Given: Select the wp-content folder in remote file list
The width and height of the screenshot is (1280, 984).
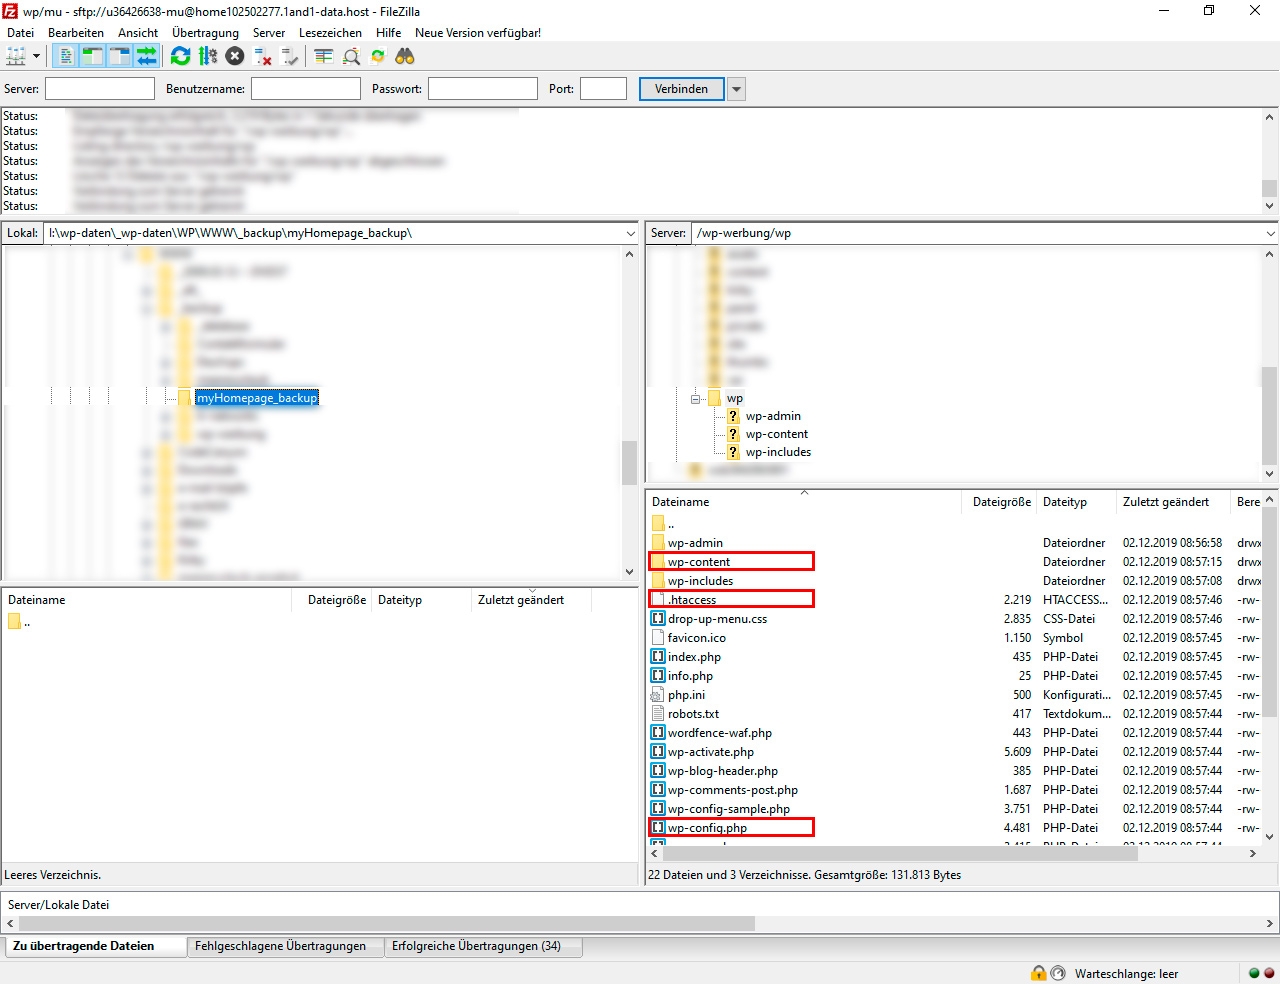Looking at the screenshot, I should [x=699, y=562].
